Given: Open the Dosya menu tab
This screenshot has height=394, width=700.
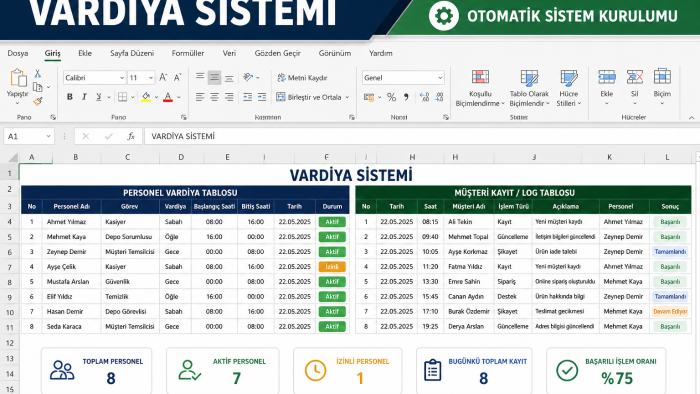Looking at the screenshot, I should click(18, 53).
